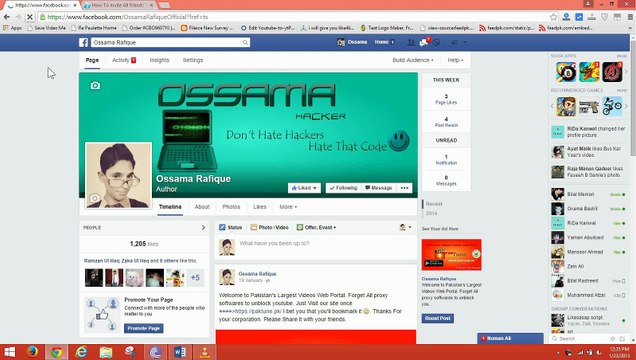Open the Activity tab

124,60
